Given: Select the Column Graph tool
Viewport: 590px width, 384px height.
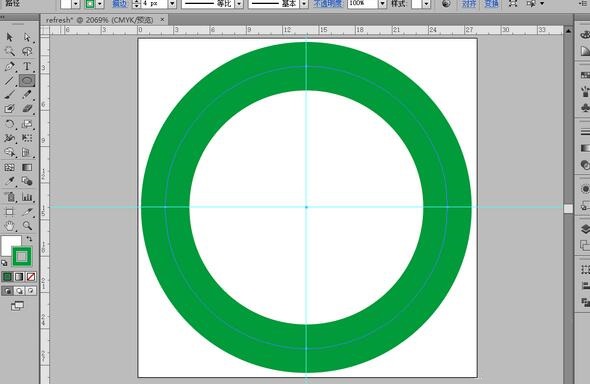Looking at the screenshot, I should click(27, 197).
